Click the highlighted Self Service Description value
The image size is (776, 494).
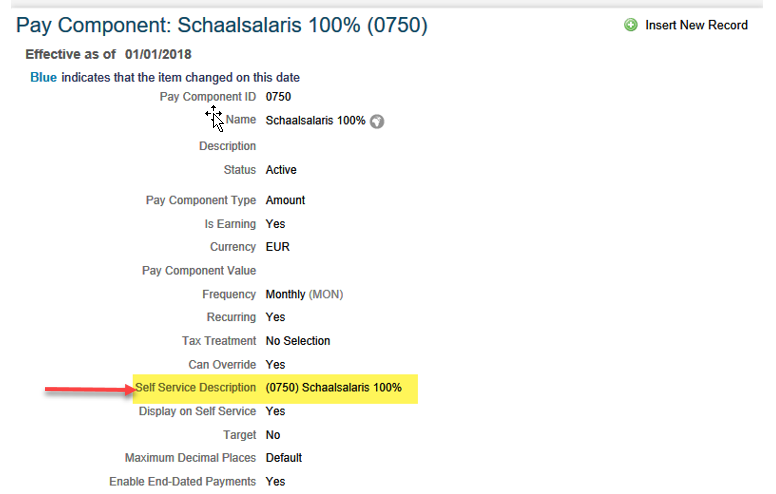coord(334,388)
